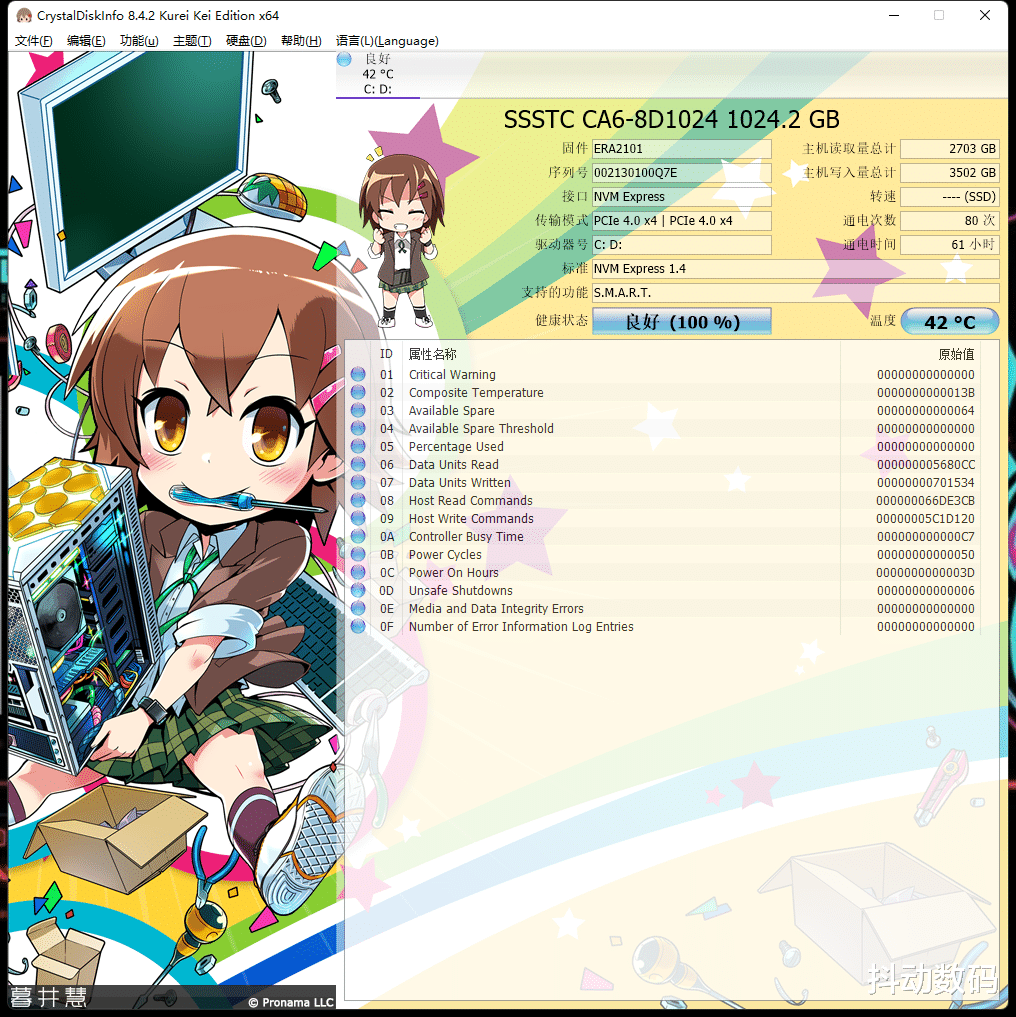1016x1017 pixels.
Task: Click the status orb for Data Units Read
Action: 358,464
